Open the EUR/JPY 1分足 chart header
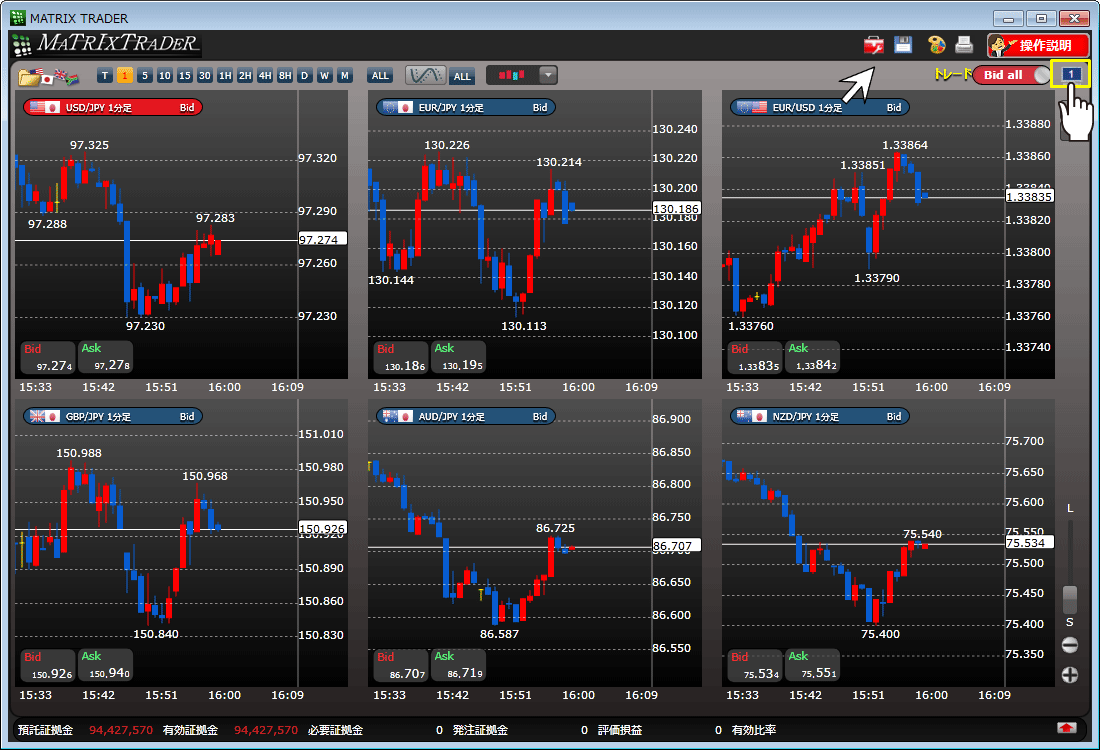The image size is (1100, 750). (x=466, y=107)
